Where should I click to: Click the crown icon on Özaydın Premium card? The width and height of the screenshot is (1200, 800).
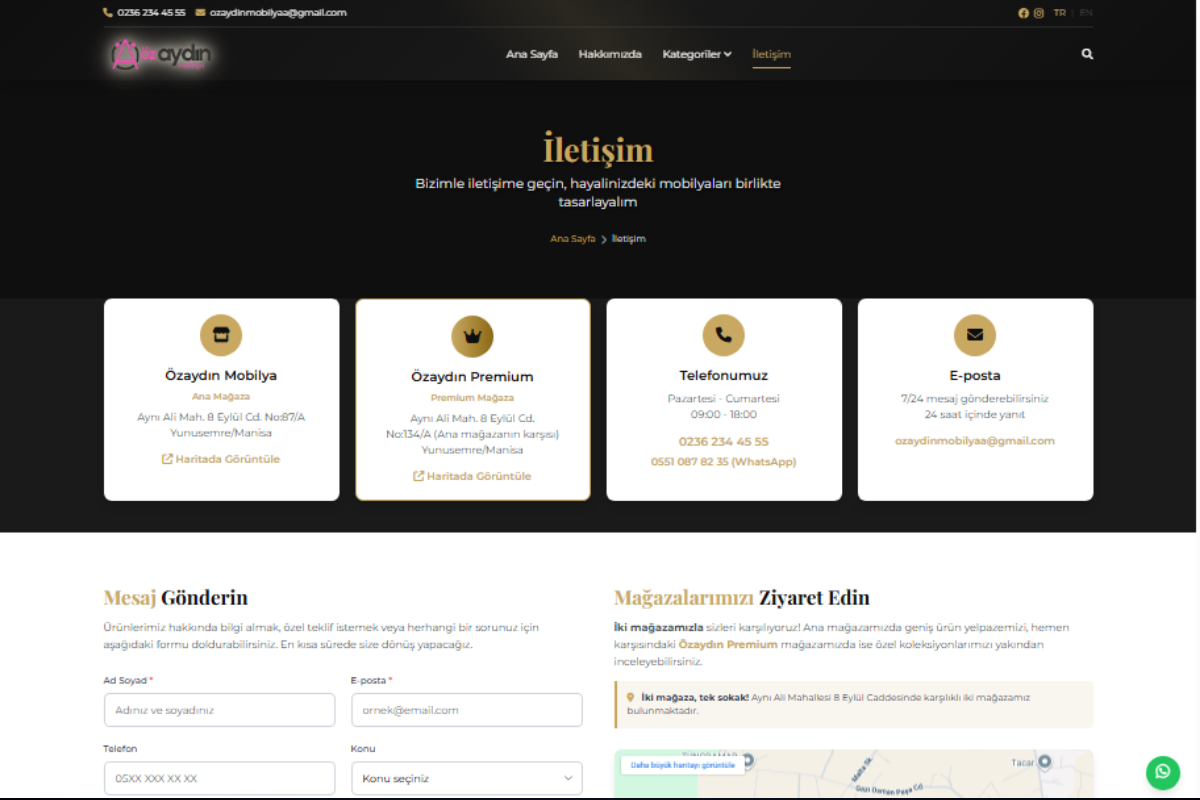coord(472,335)
